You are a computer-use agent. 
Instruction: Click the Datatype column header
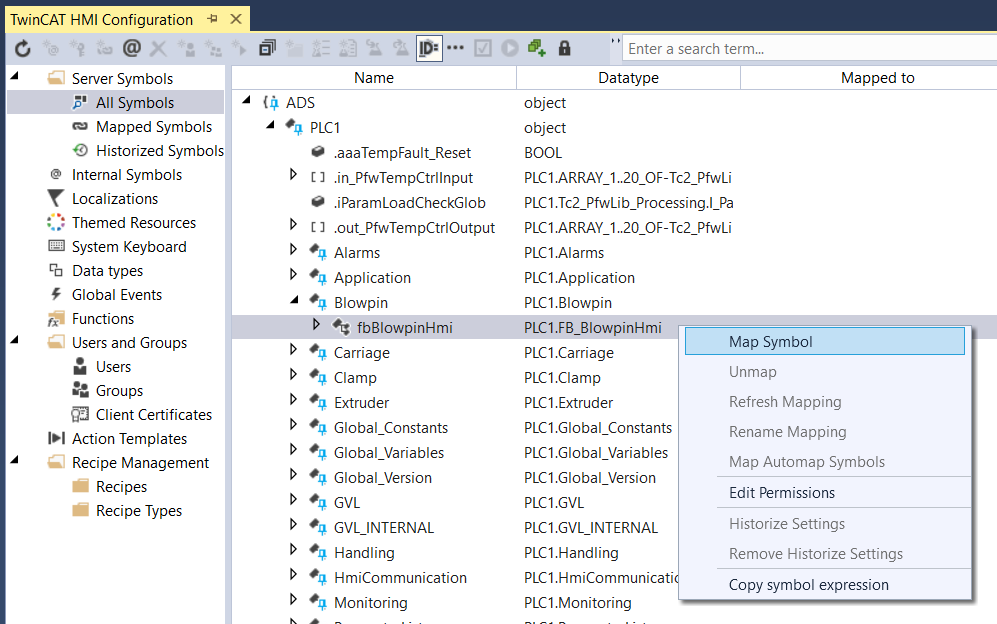pos(628,78)
